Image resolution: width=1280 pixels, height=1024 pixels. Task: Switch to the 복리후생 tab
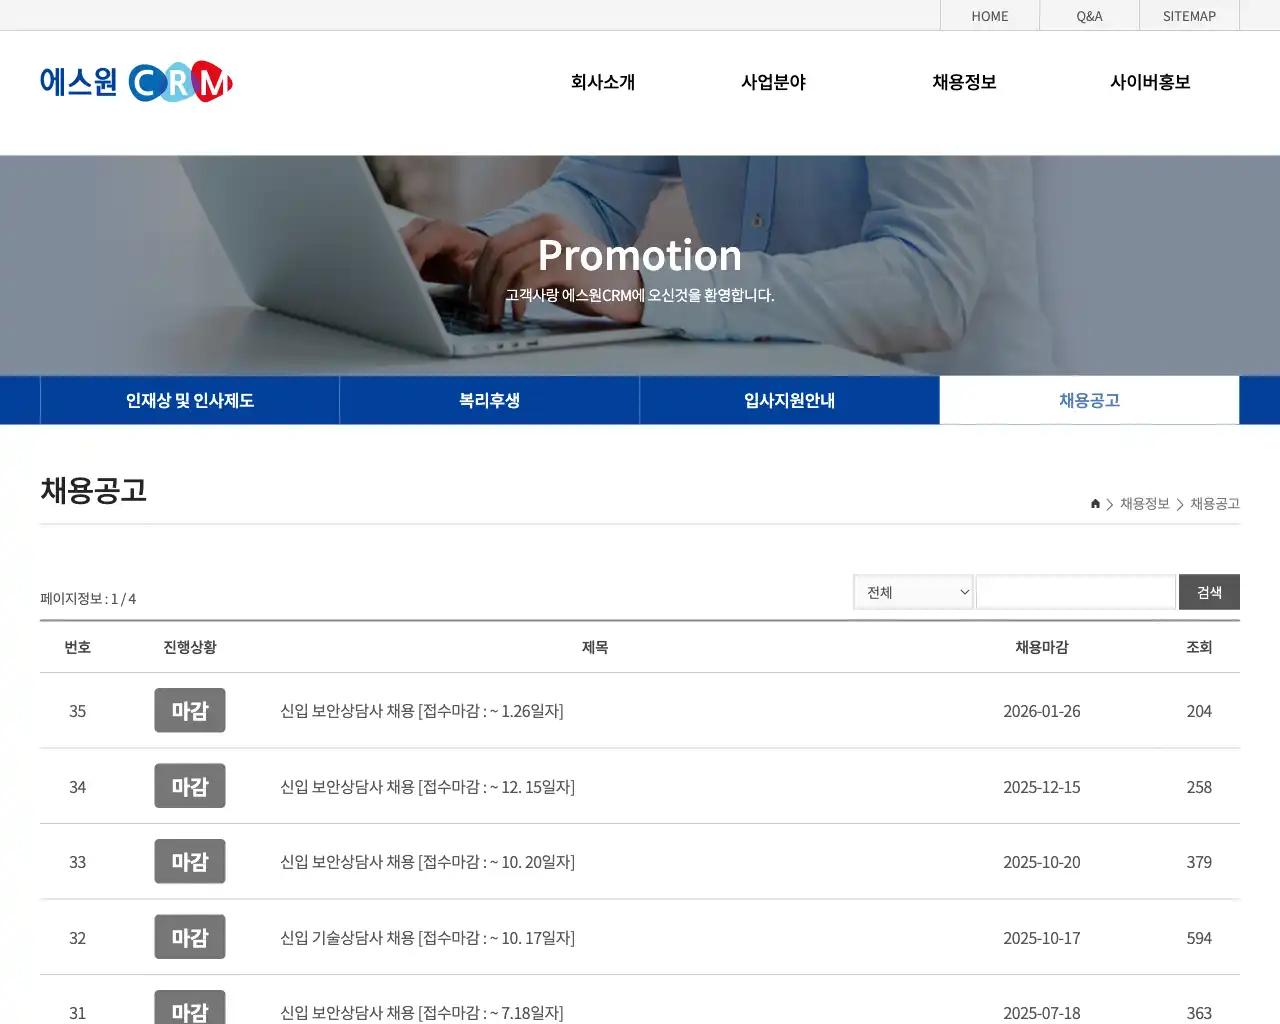489,400
